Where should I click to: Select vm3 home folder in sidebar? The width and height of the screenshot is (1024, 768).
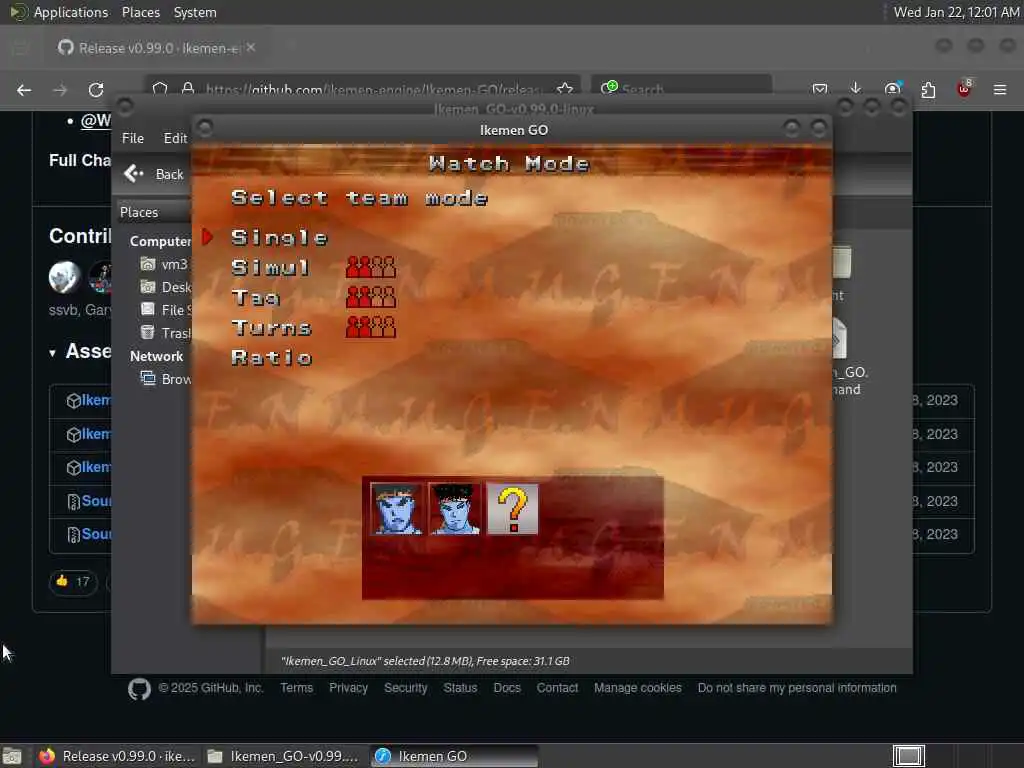click(165, 264)
